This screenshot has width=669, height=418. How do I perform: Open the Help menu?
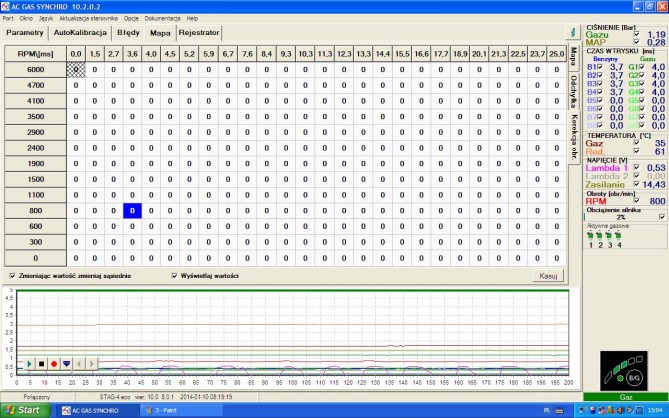coord(192,18)
